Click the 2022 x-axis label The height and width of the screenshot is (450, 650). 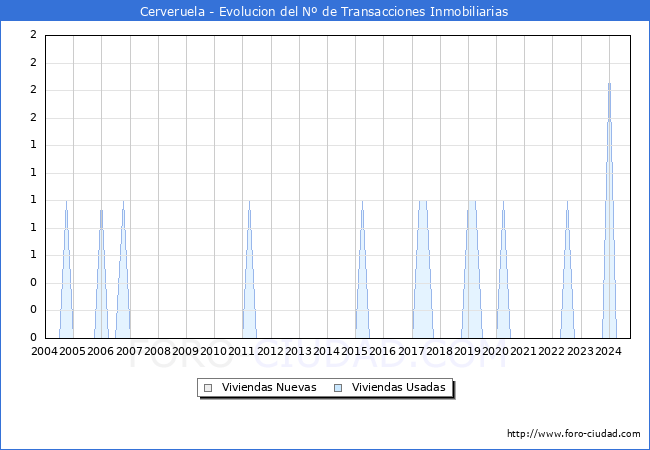pos(551,351)
